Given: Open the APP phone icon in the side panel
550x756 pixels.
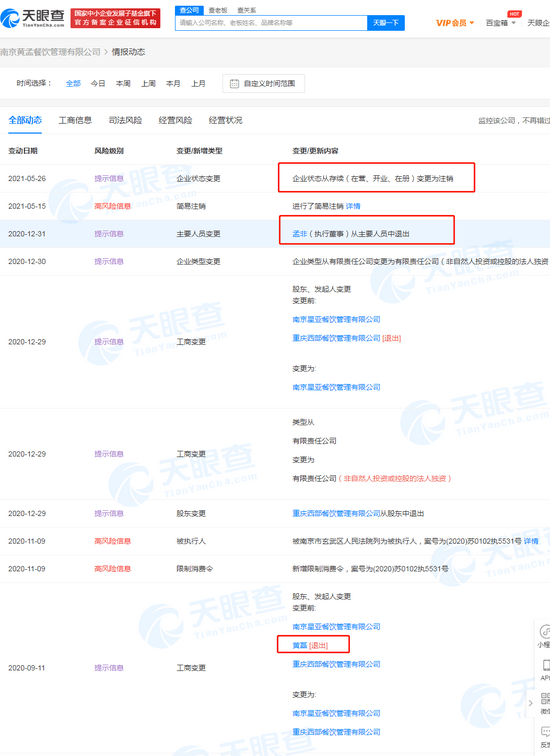Looking at the screenshot, I should pos(546,665).
